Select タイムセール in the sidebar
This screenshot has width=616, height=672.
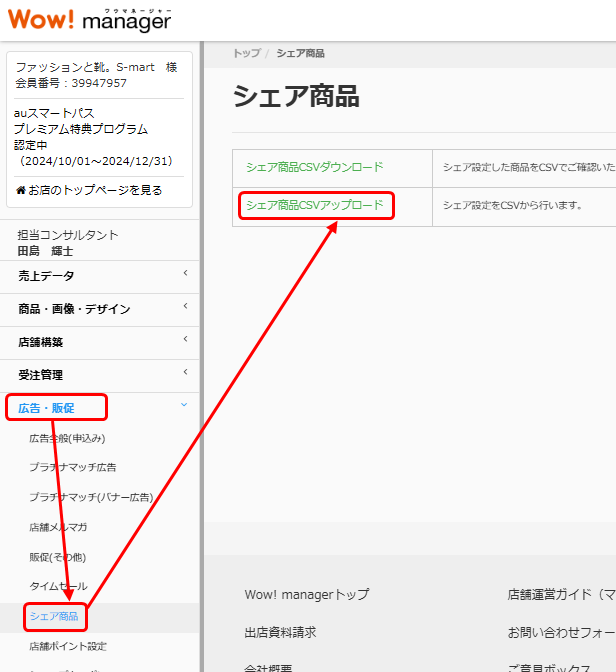(58, 586)
